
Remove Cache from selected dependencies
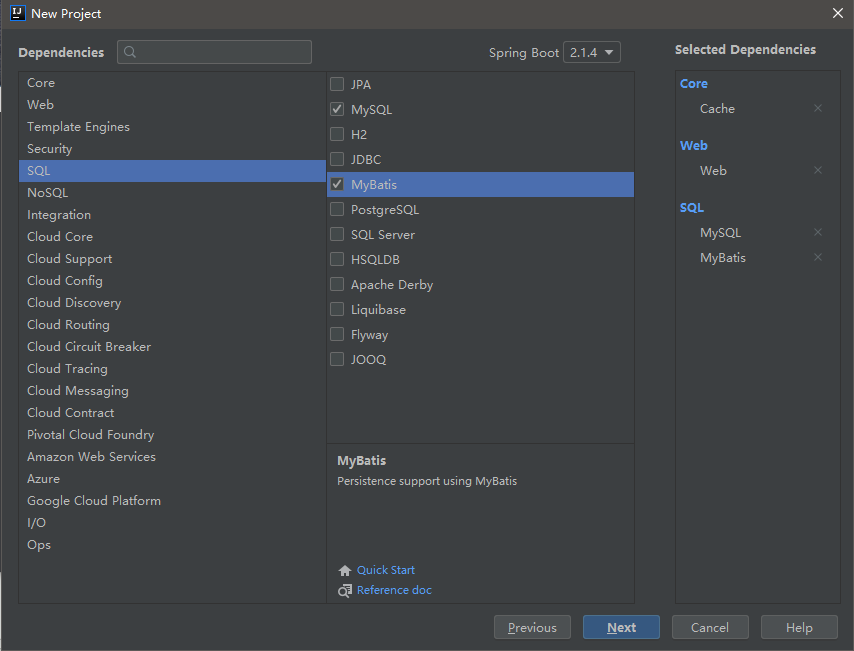pyautogui.click(x=818, y=108)
